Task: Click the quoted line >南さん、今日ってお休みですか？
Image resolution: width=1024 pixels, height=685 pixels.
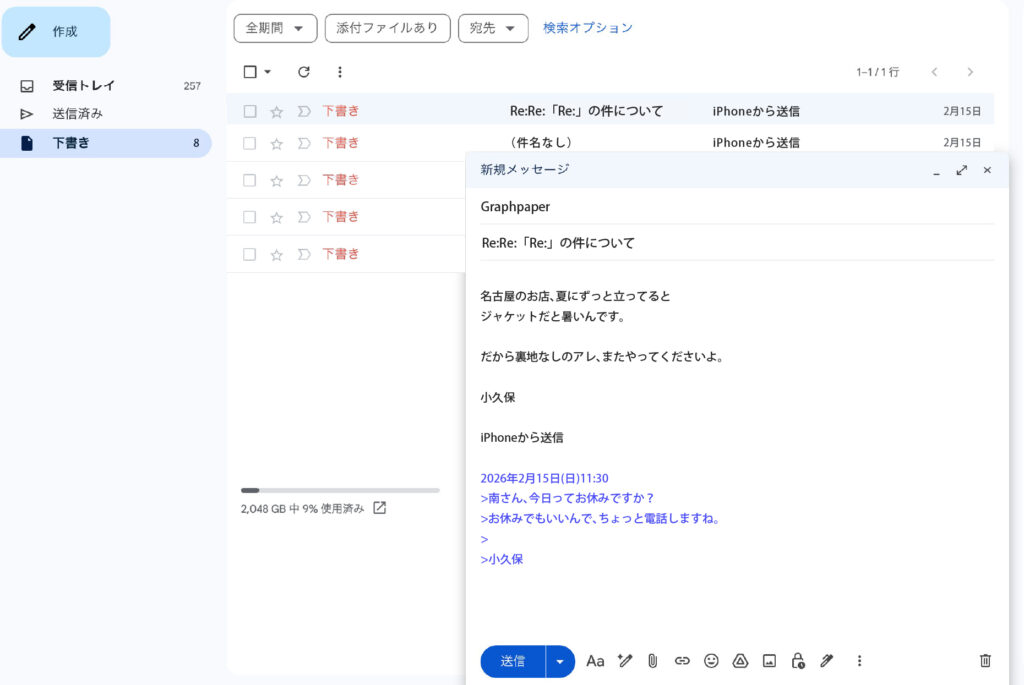Action: tap(567, 498)
